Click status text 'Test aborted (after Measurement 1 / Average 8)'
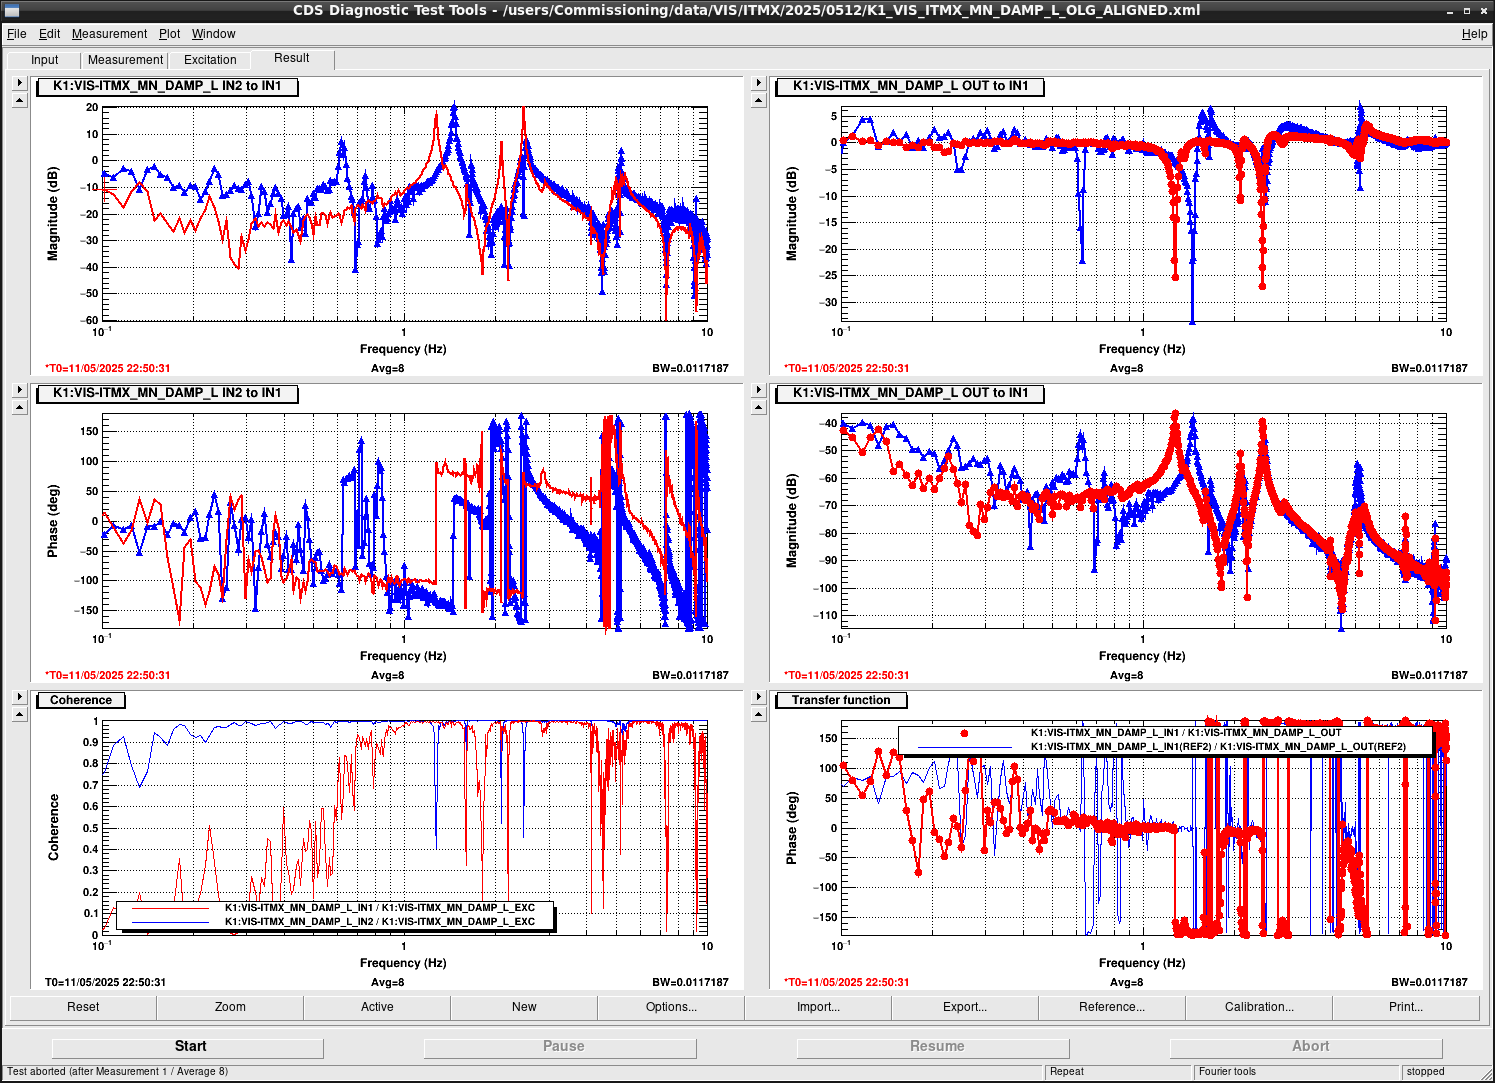1495x1083 pixels. point(118,1071)
